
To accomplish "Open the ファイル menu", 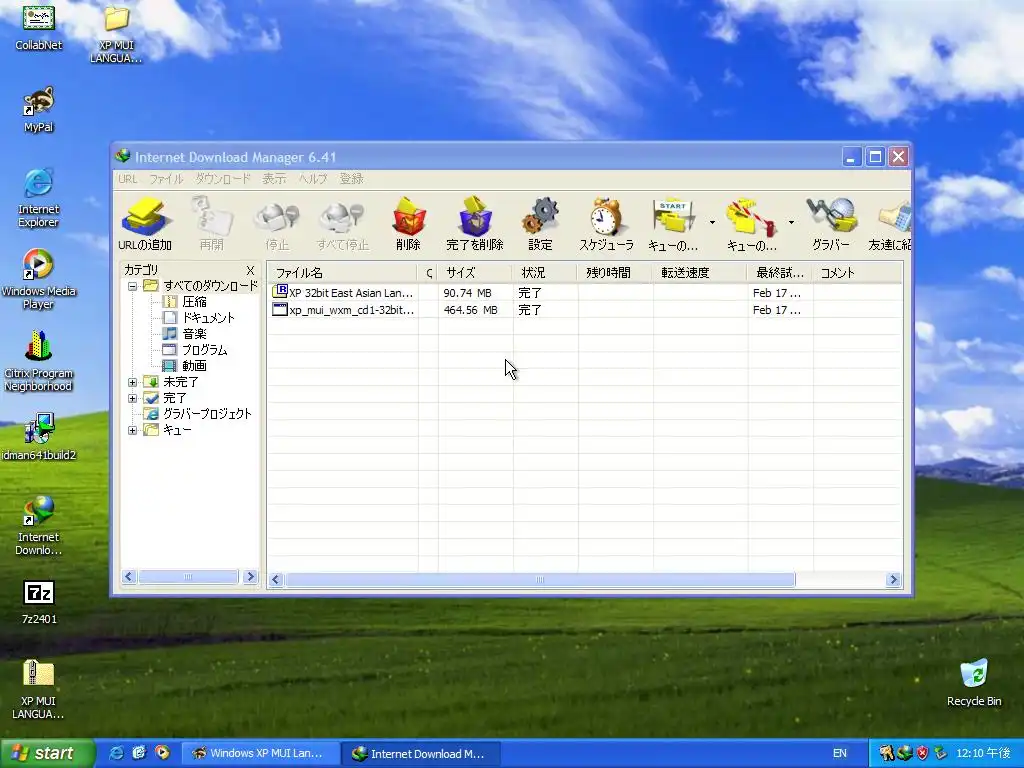I will (x=166, y=178).
